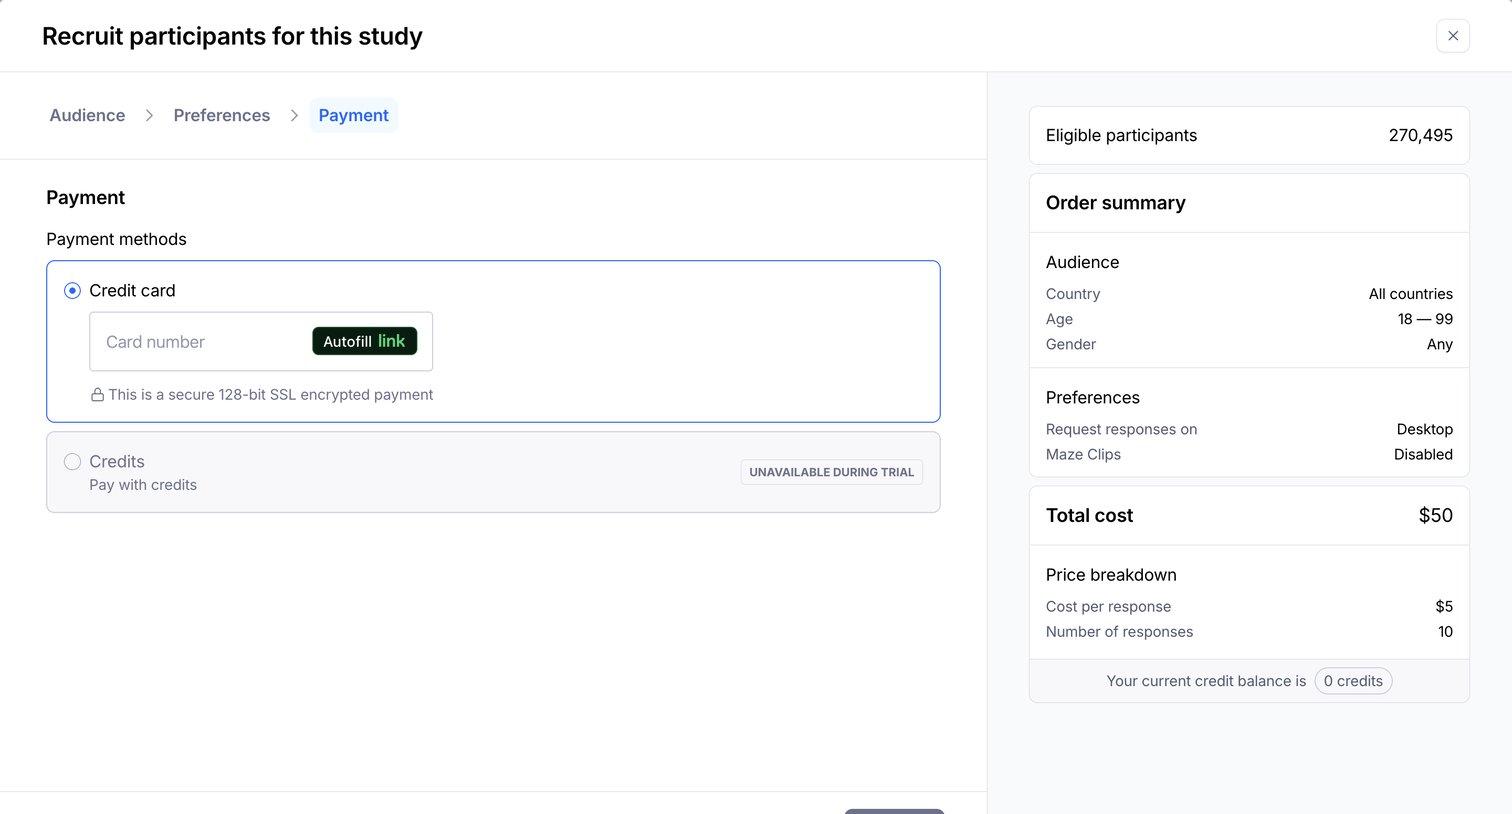
Task: Click the All countries value
Action: pyautogui.click(x=1411, y=294)
